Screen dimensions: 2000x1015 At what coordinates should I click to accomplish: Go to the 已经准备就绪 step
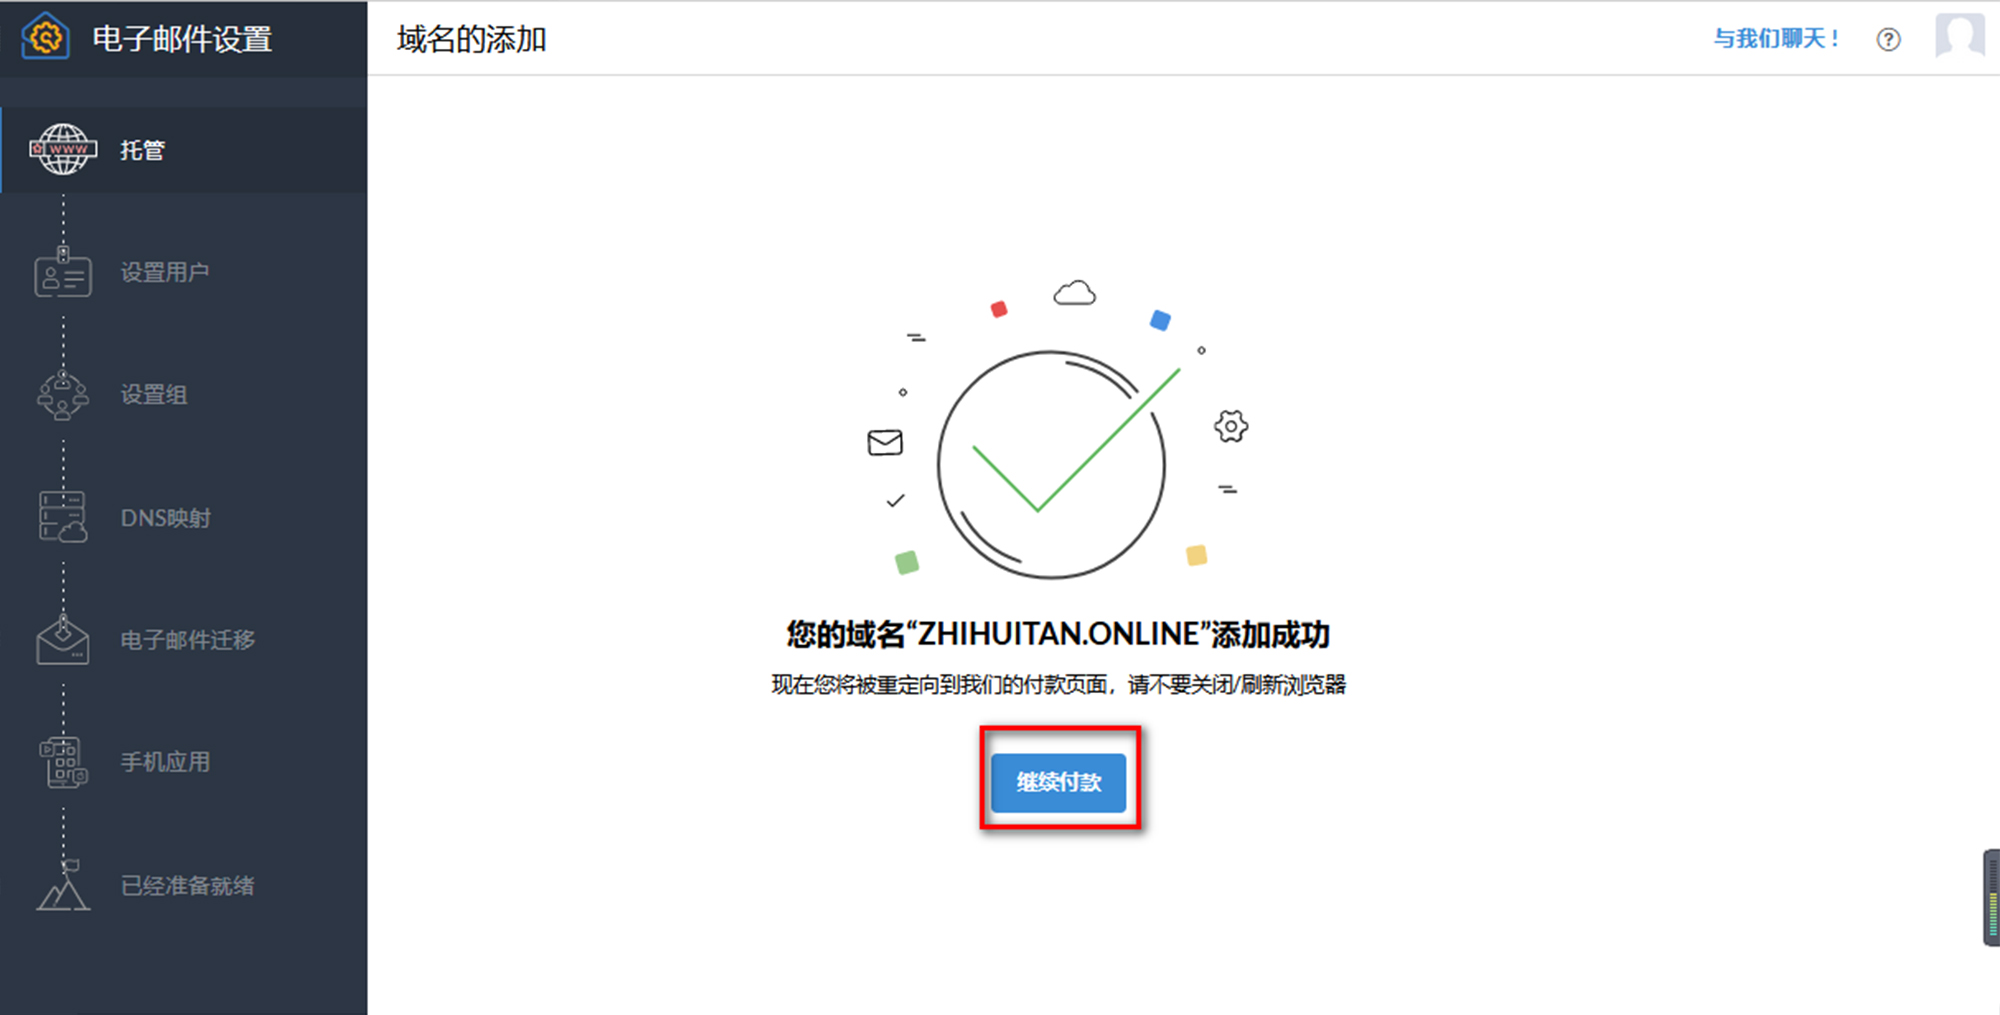click(184, 885)
